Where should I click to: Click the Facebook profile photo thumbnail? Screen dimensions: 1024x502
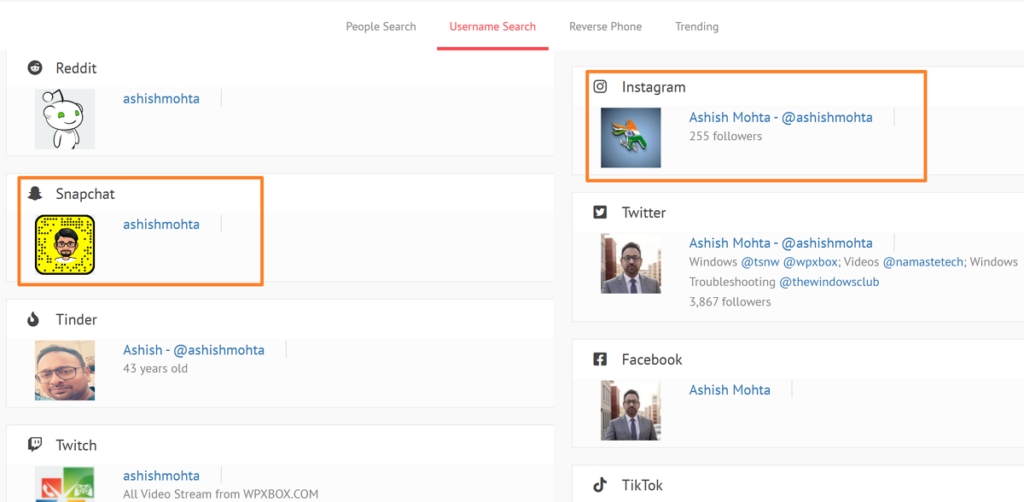coord(631,410)
